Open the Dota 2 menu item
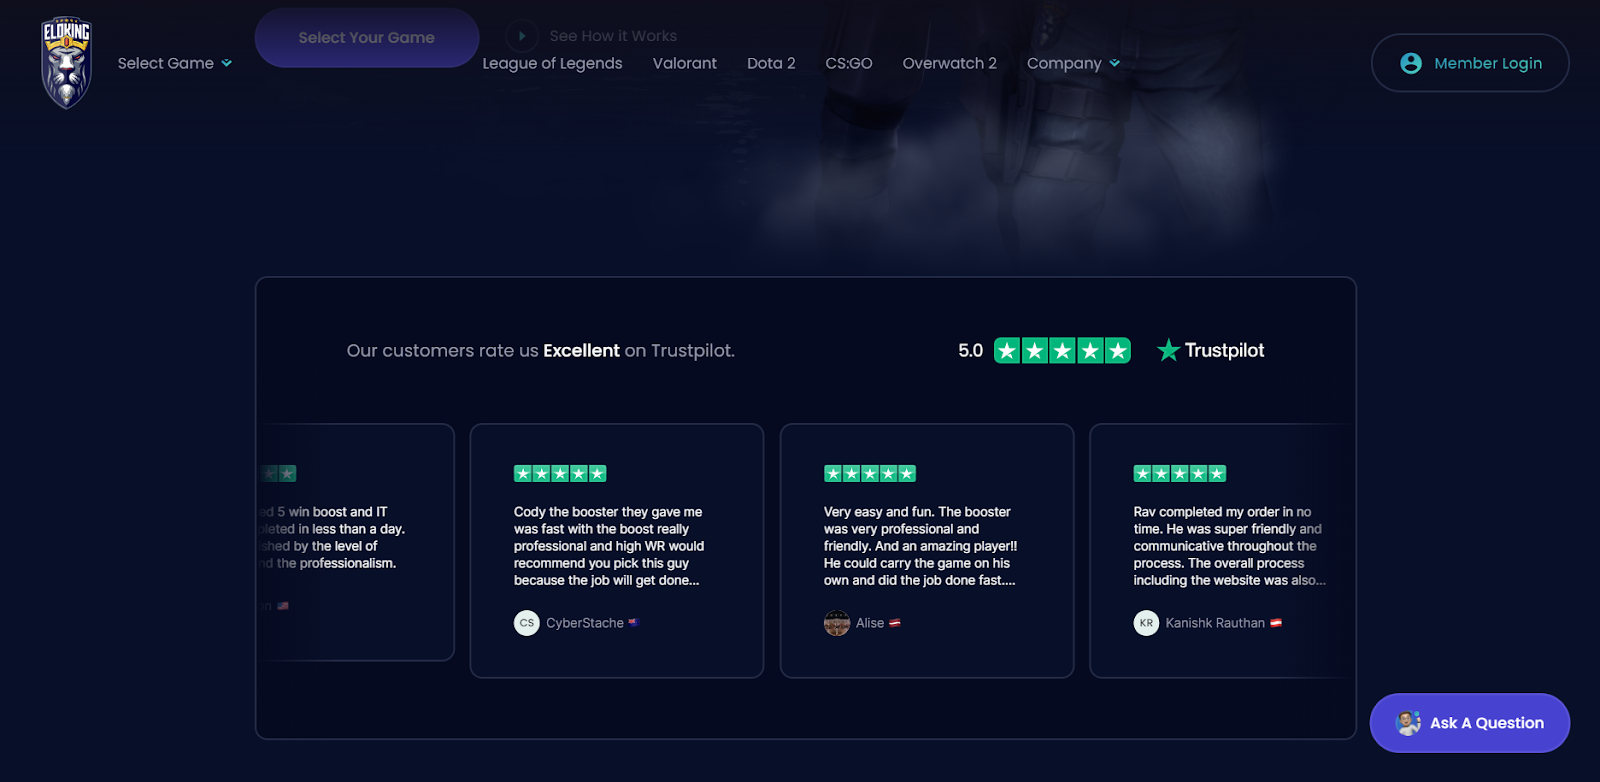The image size is (1600, 782). 771,63
